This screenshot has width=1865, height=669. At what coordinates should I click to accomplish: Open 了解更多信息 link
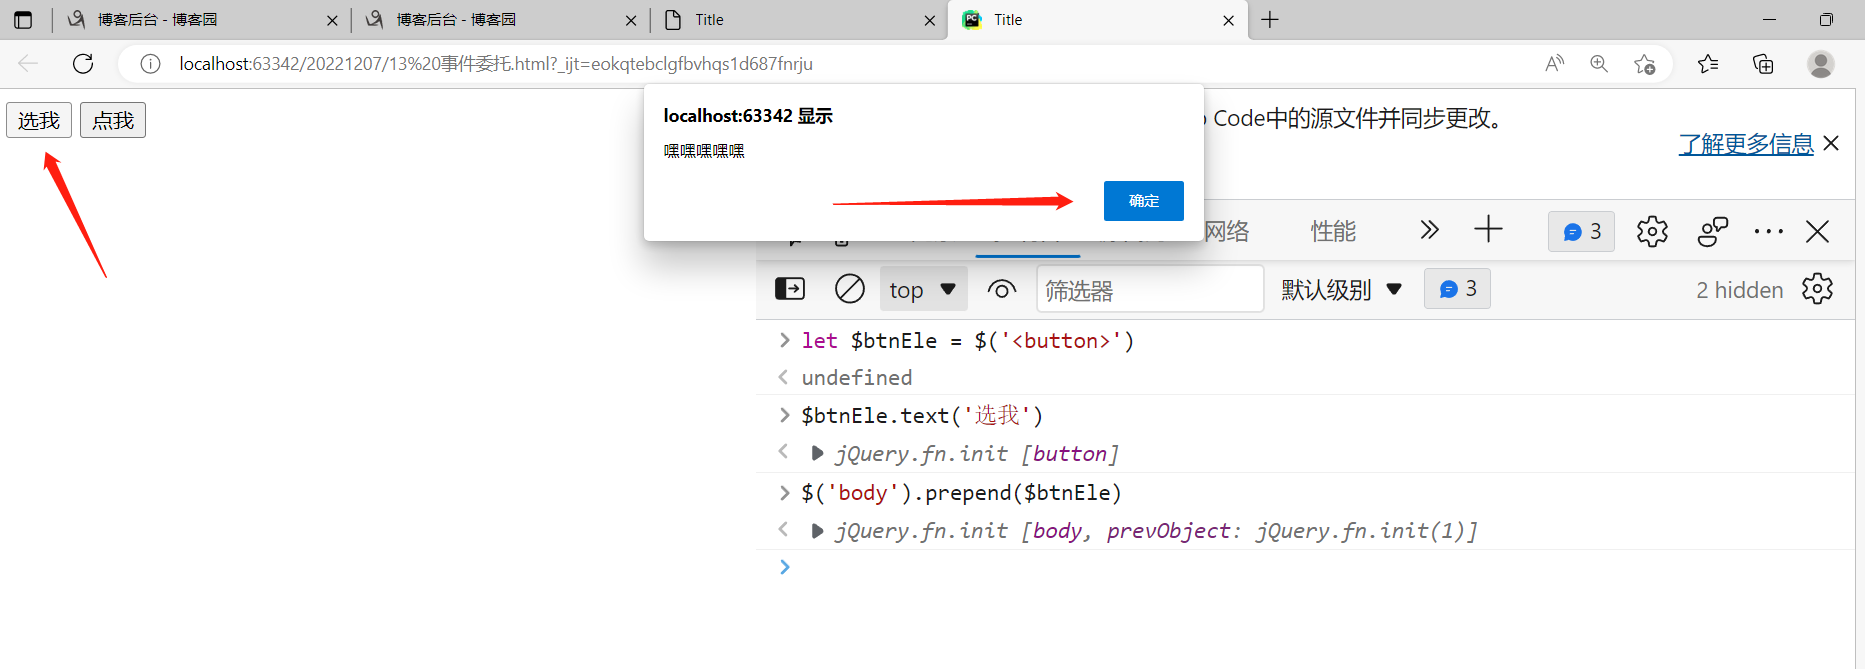click(x=1746, y=144)
